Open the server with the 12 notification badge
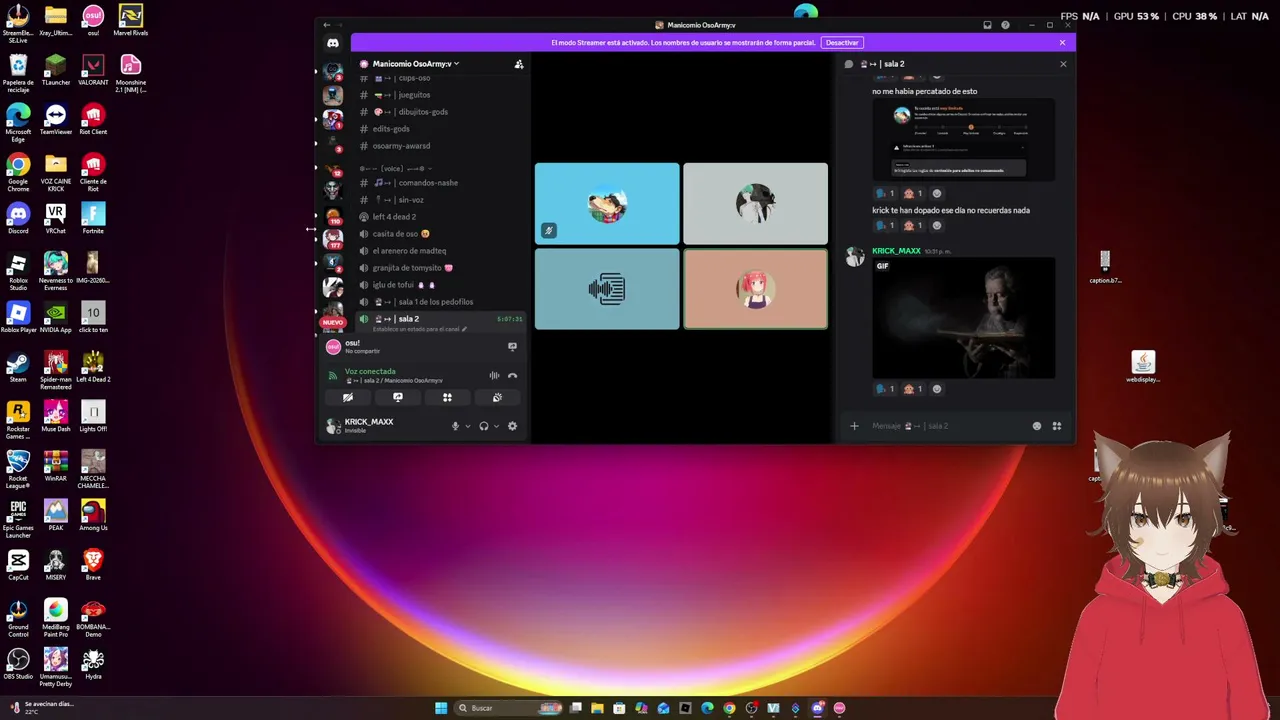 333,169
